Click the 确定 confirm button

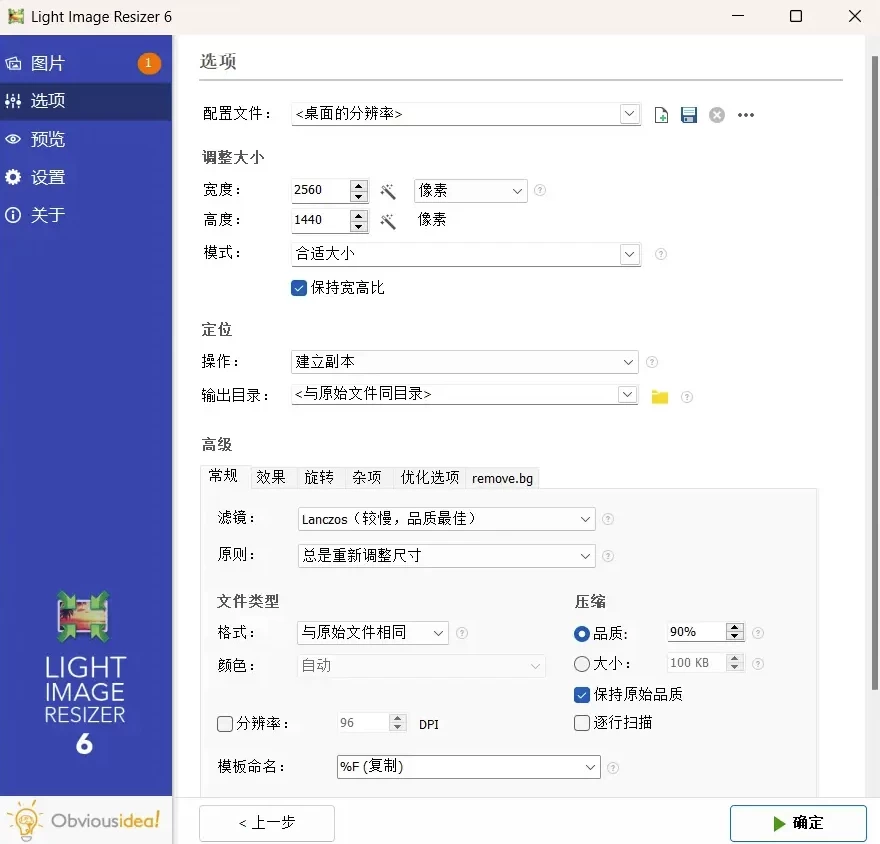tap(798, 823)
